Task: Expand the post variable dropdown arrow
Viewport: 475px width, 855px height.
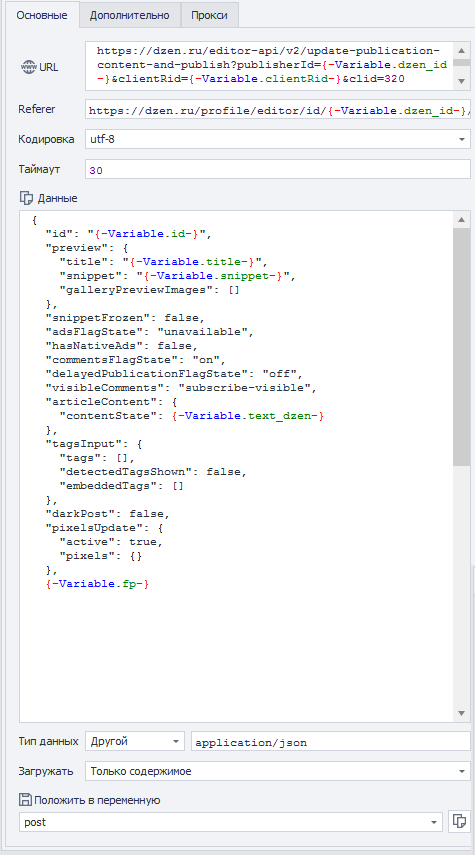Action: point(434,822)
